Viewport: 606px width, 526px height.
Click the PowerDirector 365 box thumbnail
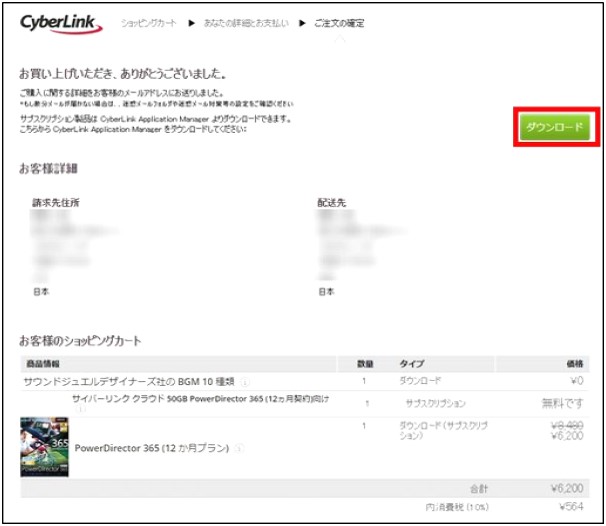(x=44, y=447)
